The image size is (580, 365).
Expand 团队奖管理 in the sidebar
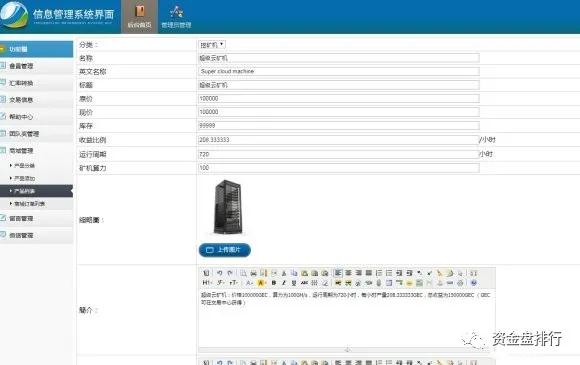click(36, 134)
